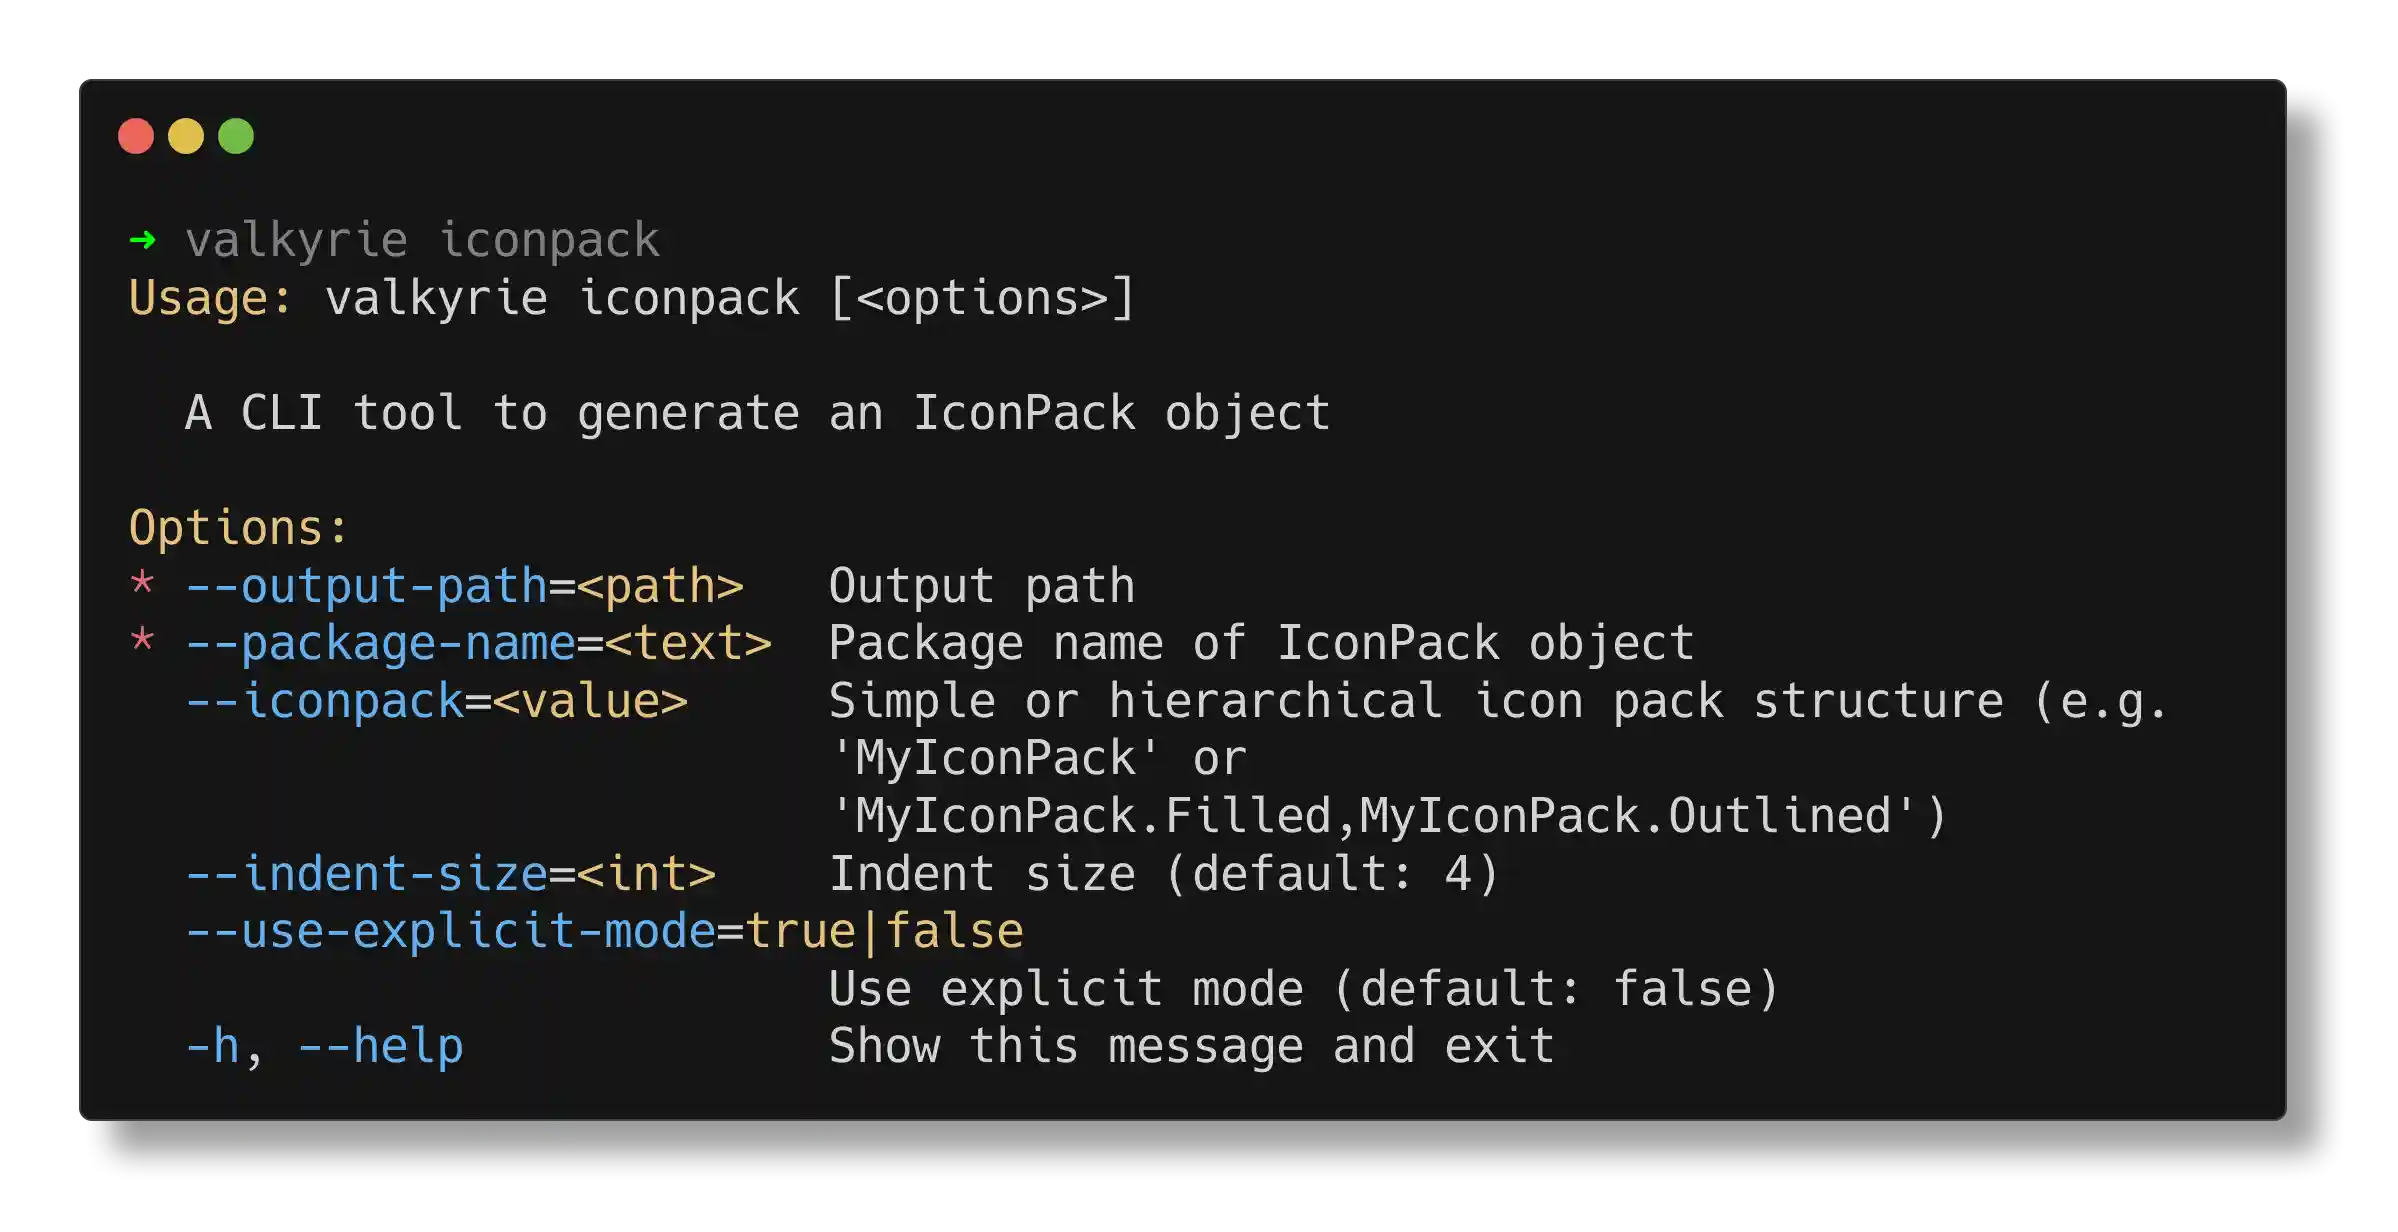Click the red asterisk beside --output-path
Screen dimensions: 2398x1232
[x=142, y=583]
